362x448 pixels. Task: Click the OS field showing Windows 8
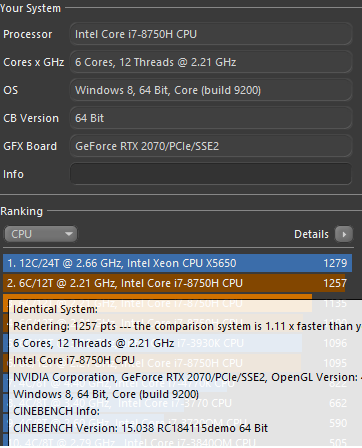[x=211, y=90]
